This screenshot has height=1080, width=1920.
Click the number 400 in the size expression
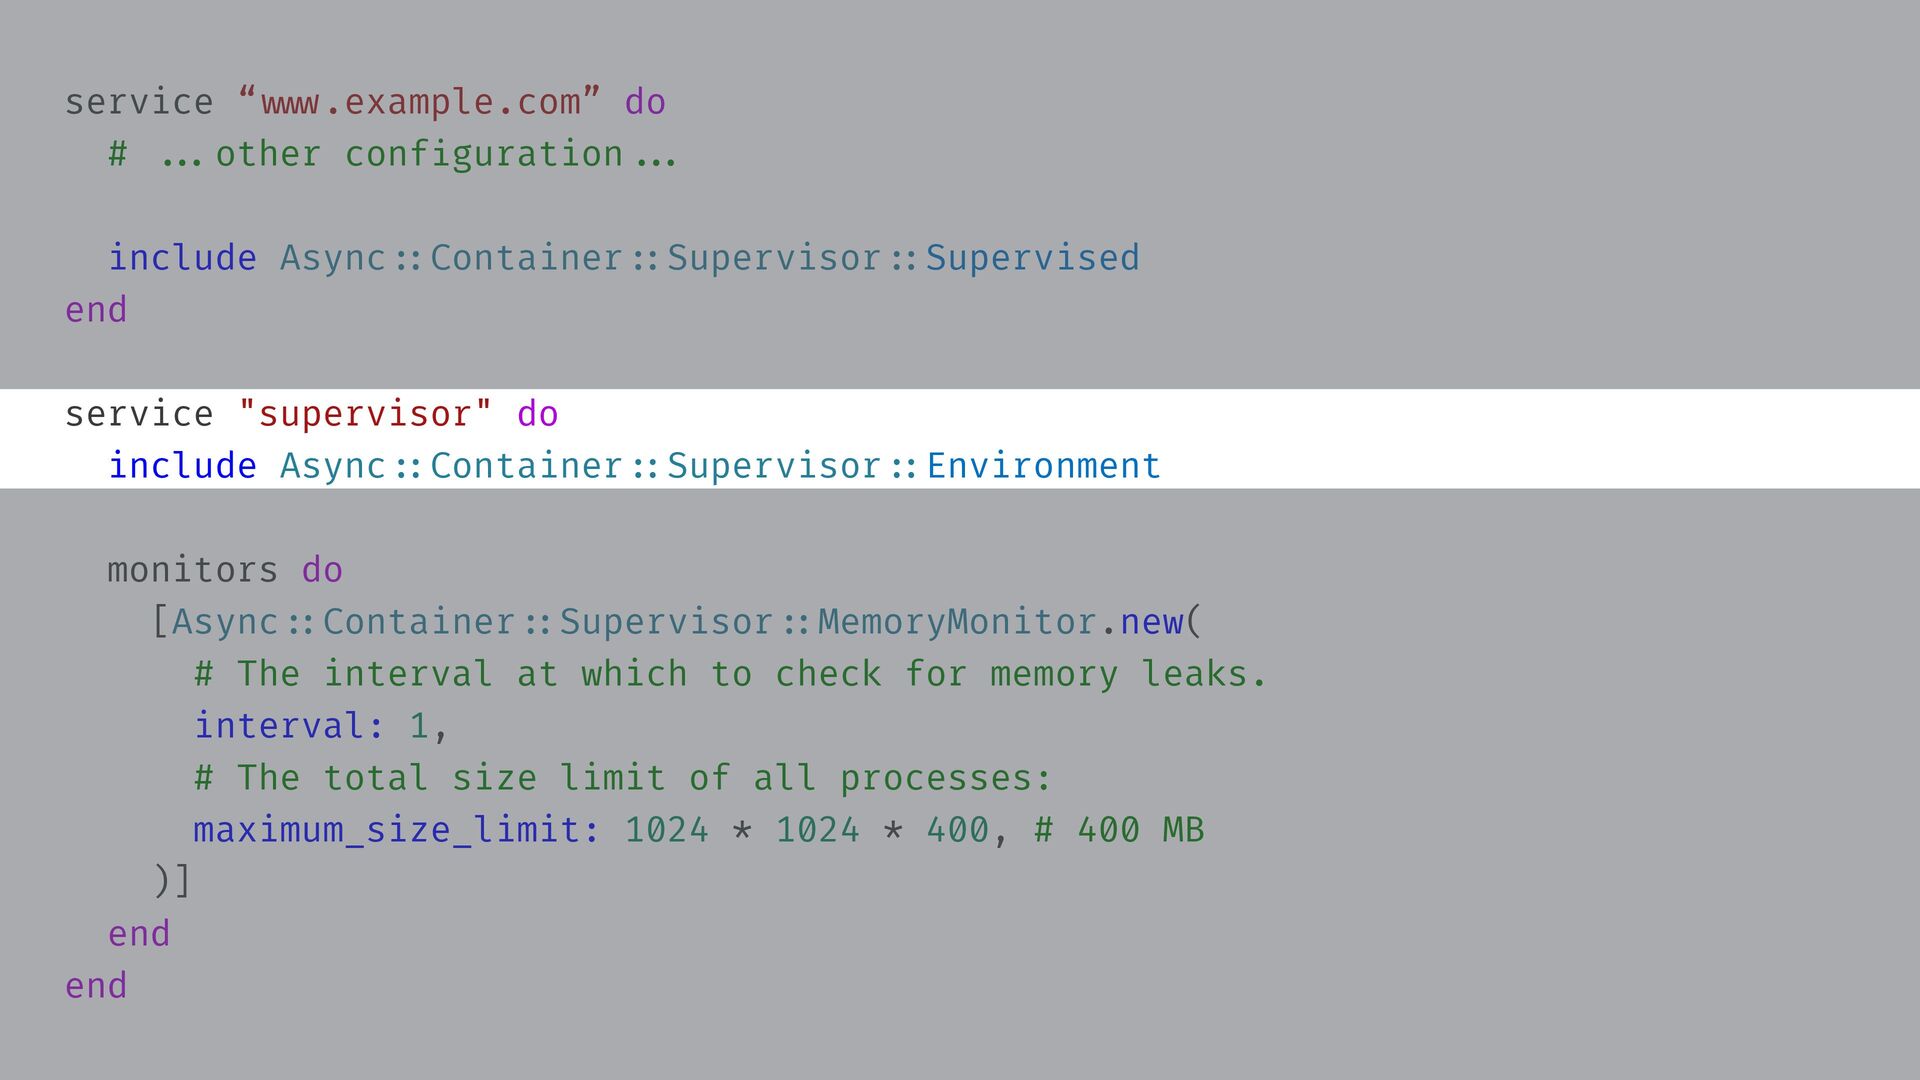[x=956, y=830]
